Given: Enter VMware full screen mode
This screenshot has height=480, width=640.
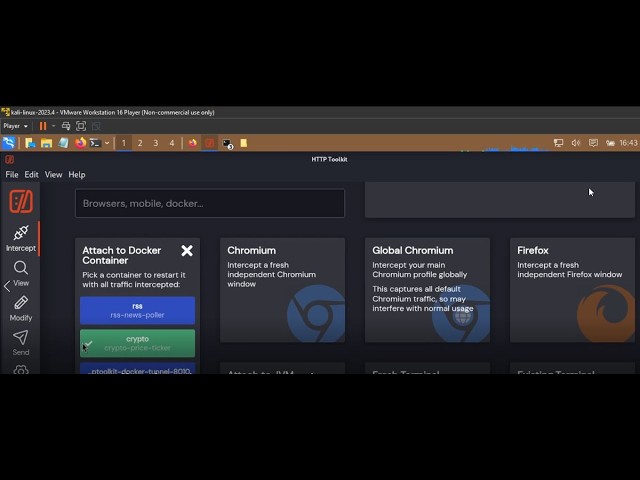Looking at the screenshot, I should click(x=81, y=126).
